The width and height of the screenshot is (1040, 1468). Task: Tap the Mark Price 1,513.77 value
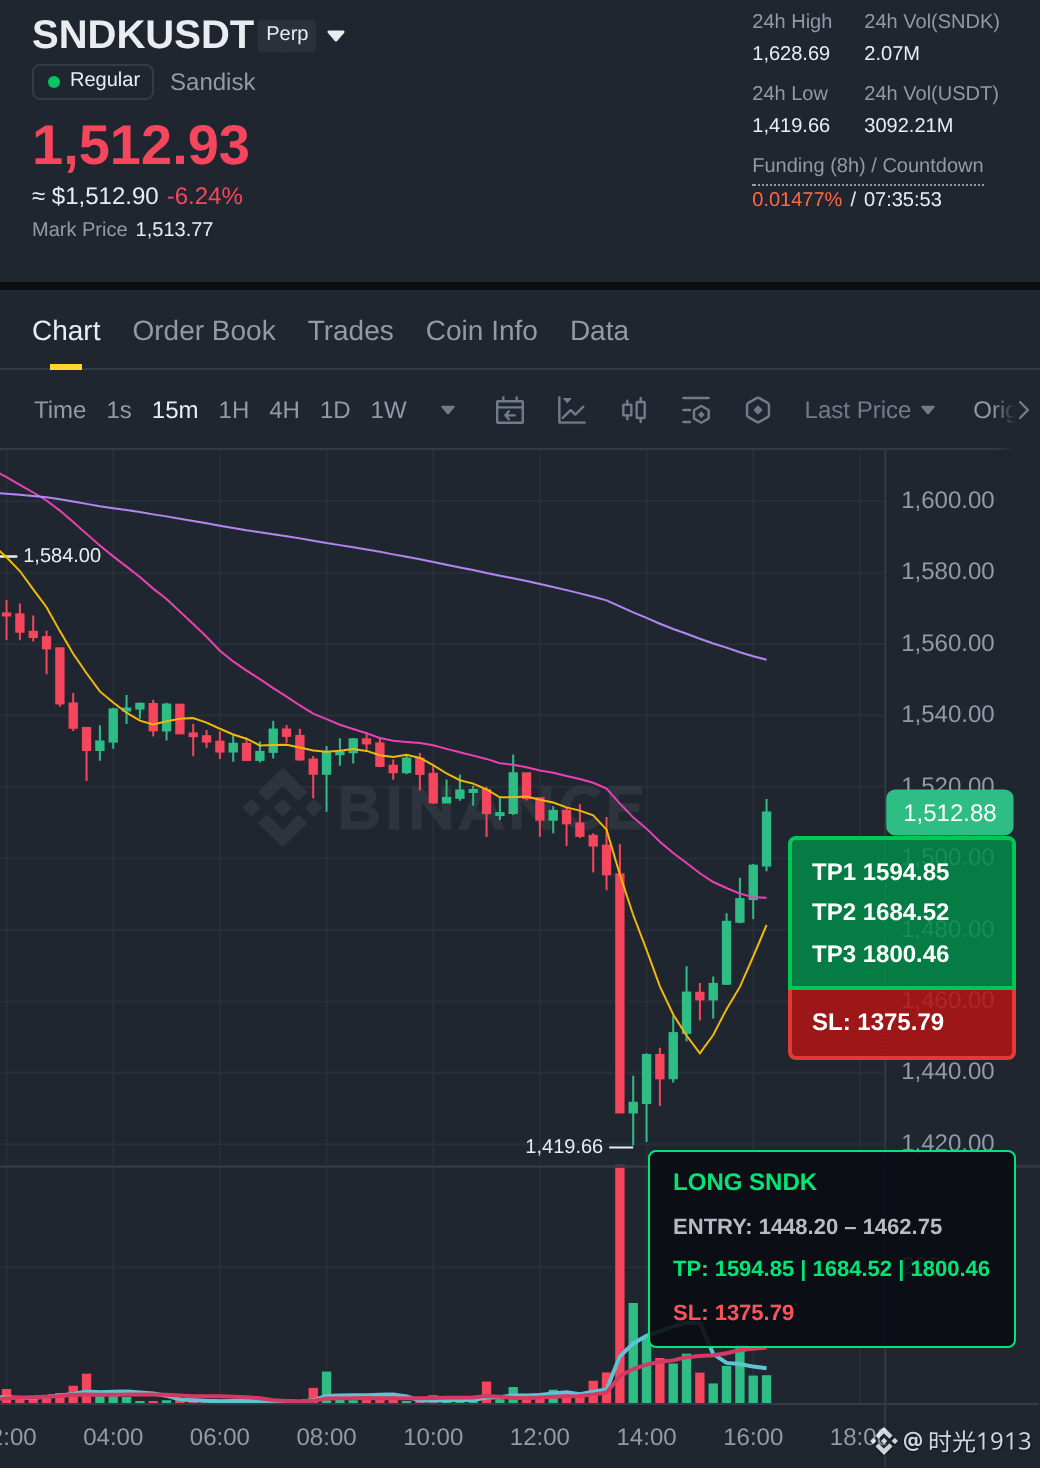click(174, 229)
